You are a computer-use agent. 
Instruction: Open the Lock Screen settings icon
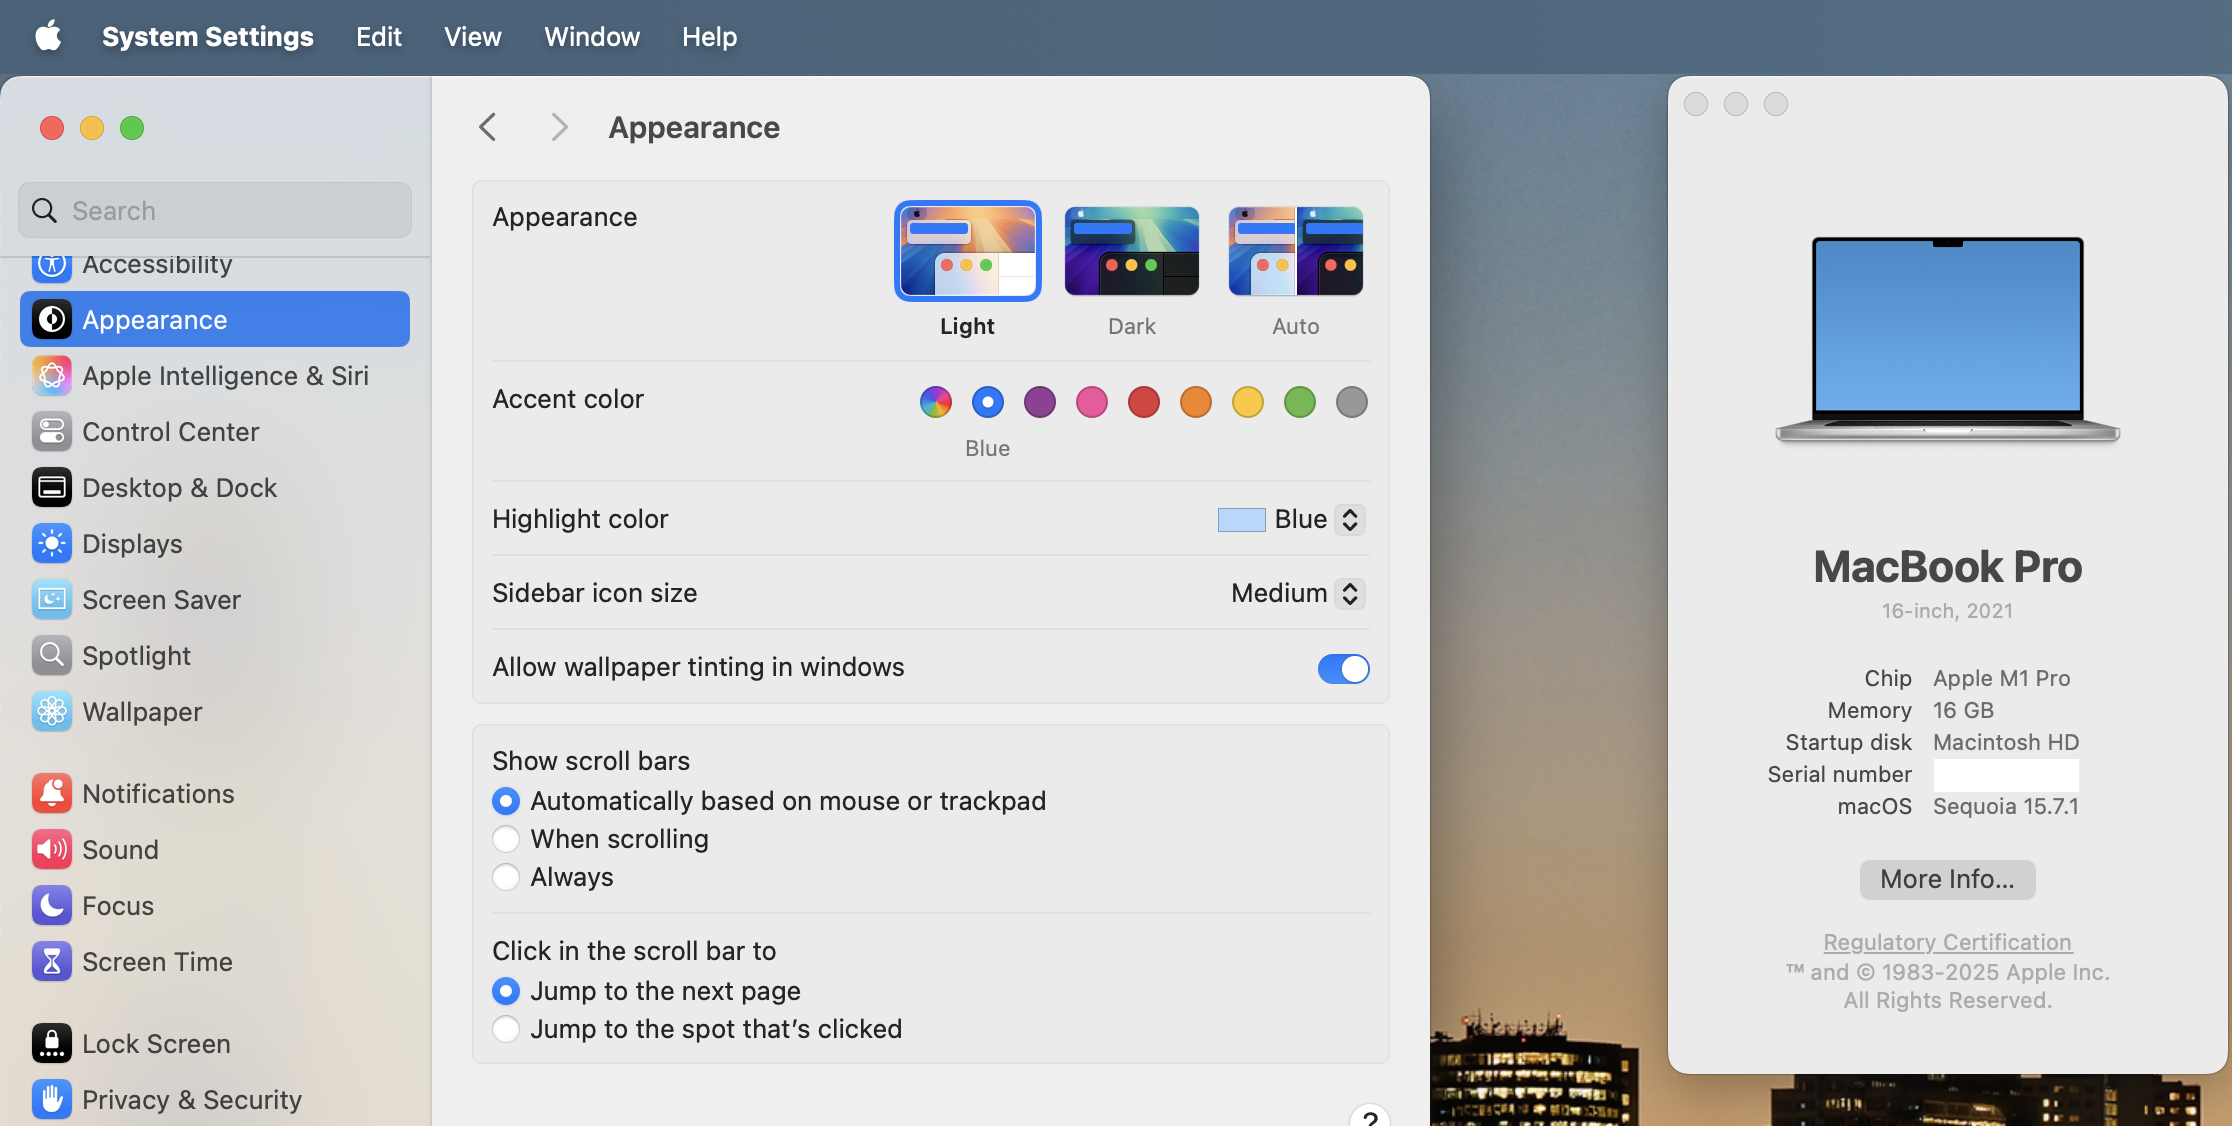tap(51, 1044)
